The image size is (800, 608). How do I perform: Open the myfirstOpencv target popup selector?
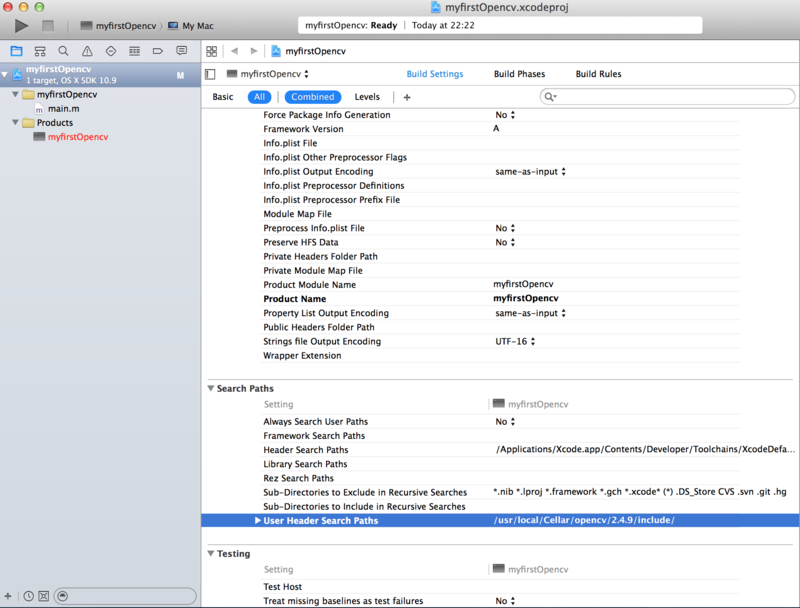pyautogui.click(x=267, y=74)
